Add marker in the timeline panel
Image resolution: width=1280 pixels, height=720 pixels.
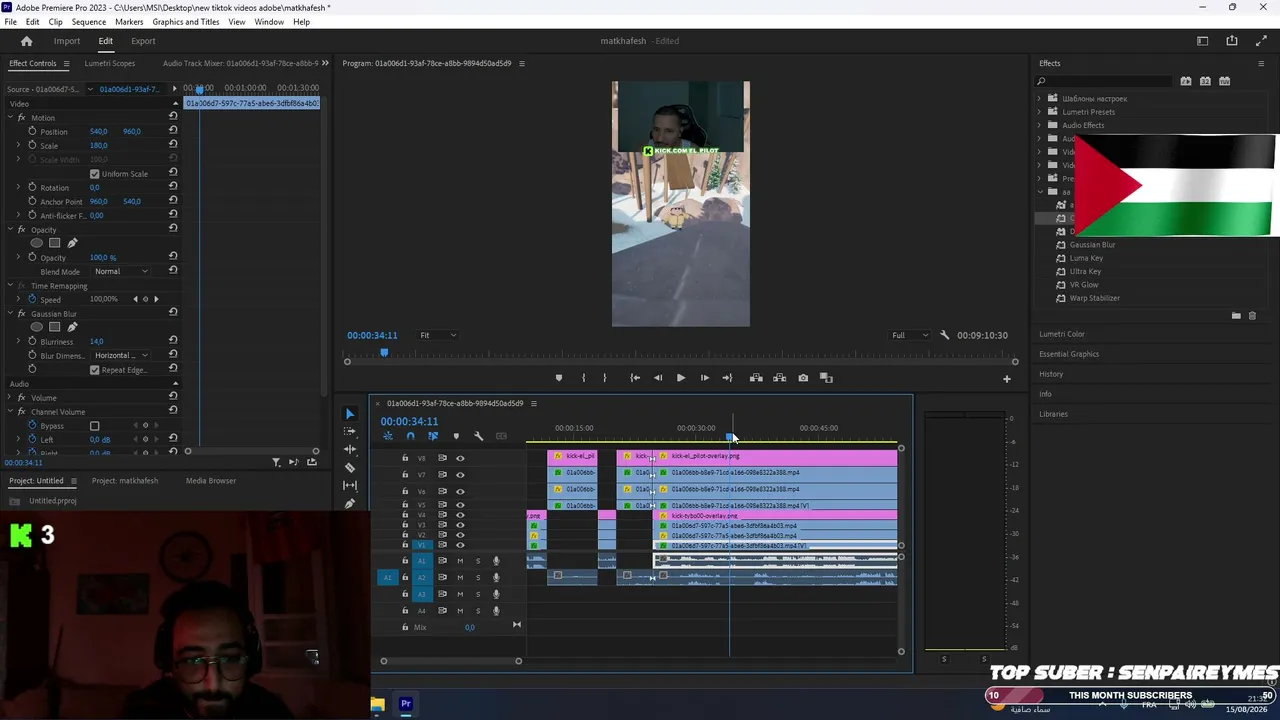coord(456,436)
